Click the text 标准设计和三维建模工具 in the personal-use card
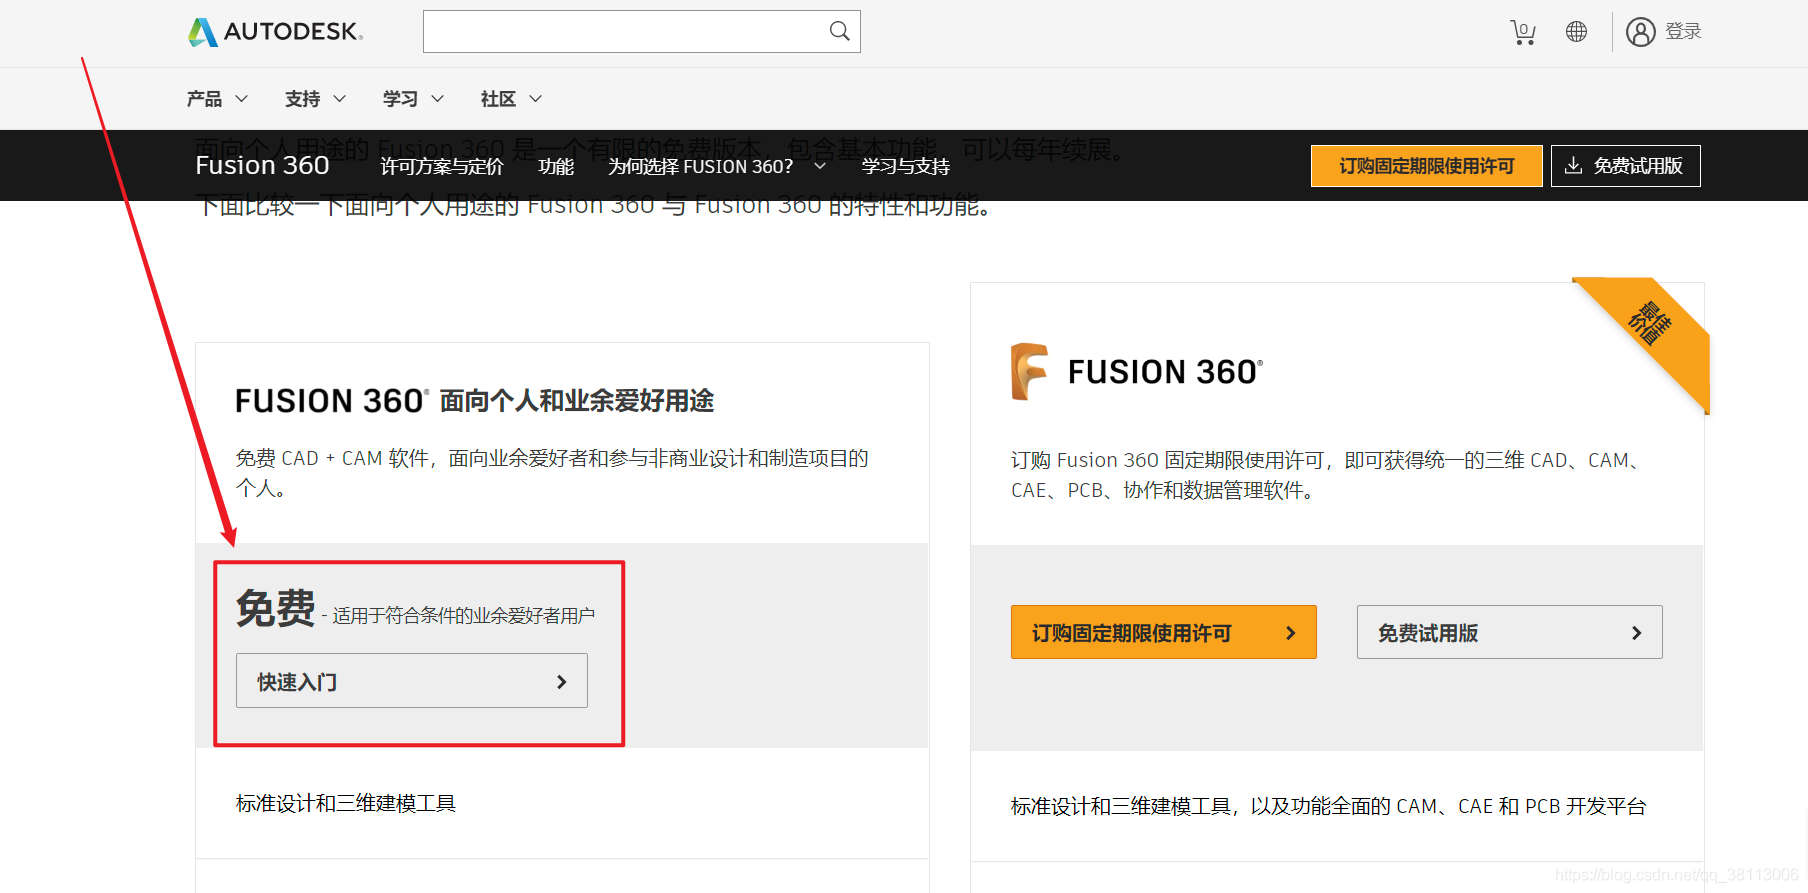This screenshot has height=893, width=1808. pos(346,803)
